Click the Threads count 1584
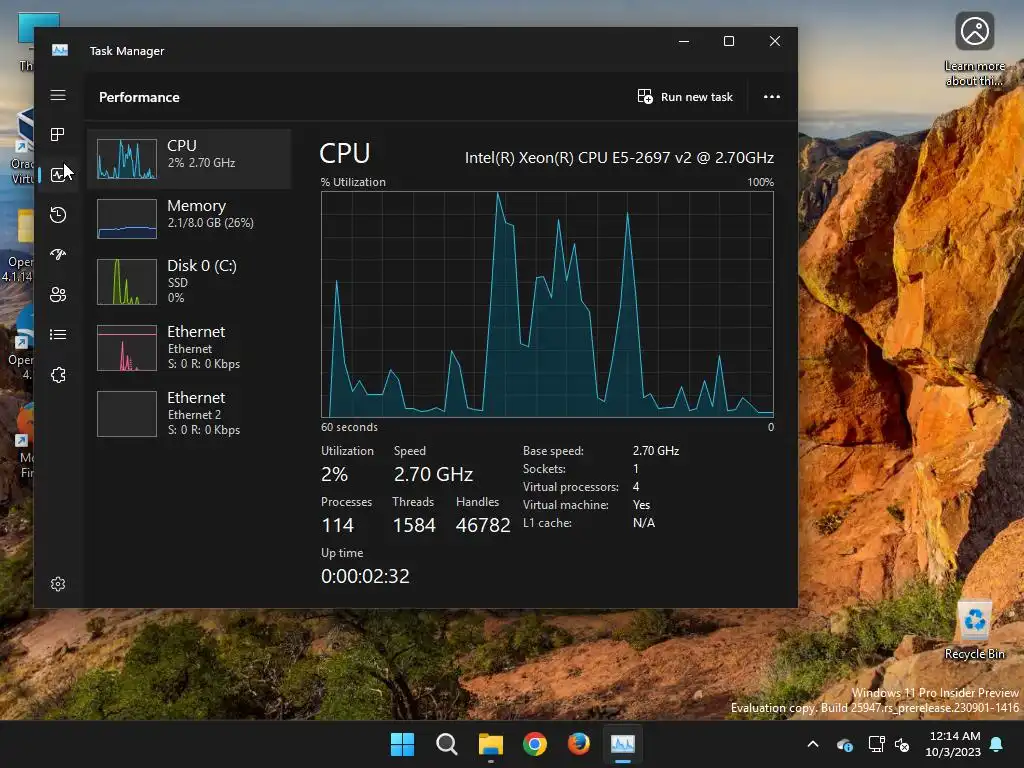Image resolution: width=1024 pixels, height=768 pixels. click(414, 525)
